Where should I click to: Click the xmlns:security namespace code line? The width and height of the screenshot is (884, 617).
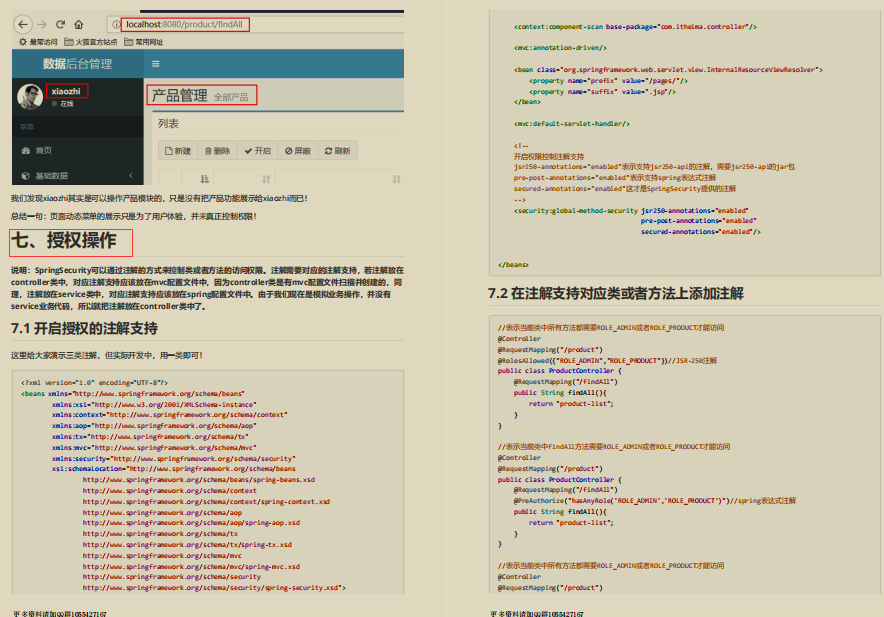[x=174, y=459]
